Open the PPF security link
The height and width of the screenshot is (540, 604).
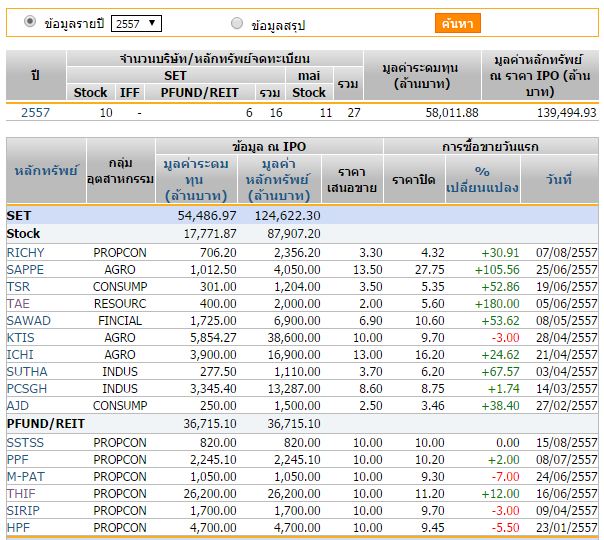[18, 460]
